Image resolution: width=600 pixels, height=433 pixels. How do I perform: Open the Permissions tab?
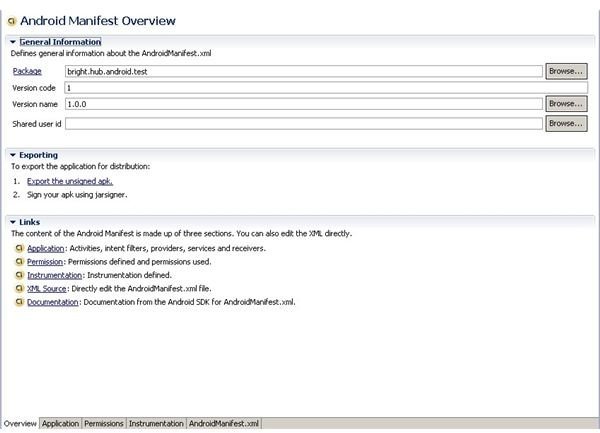pos(104,423)
